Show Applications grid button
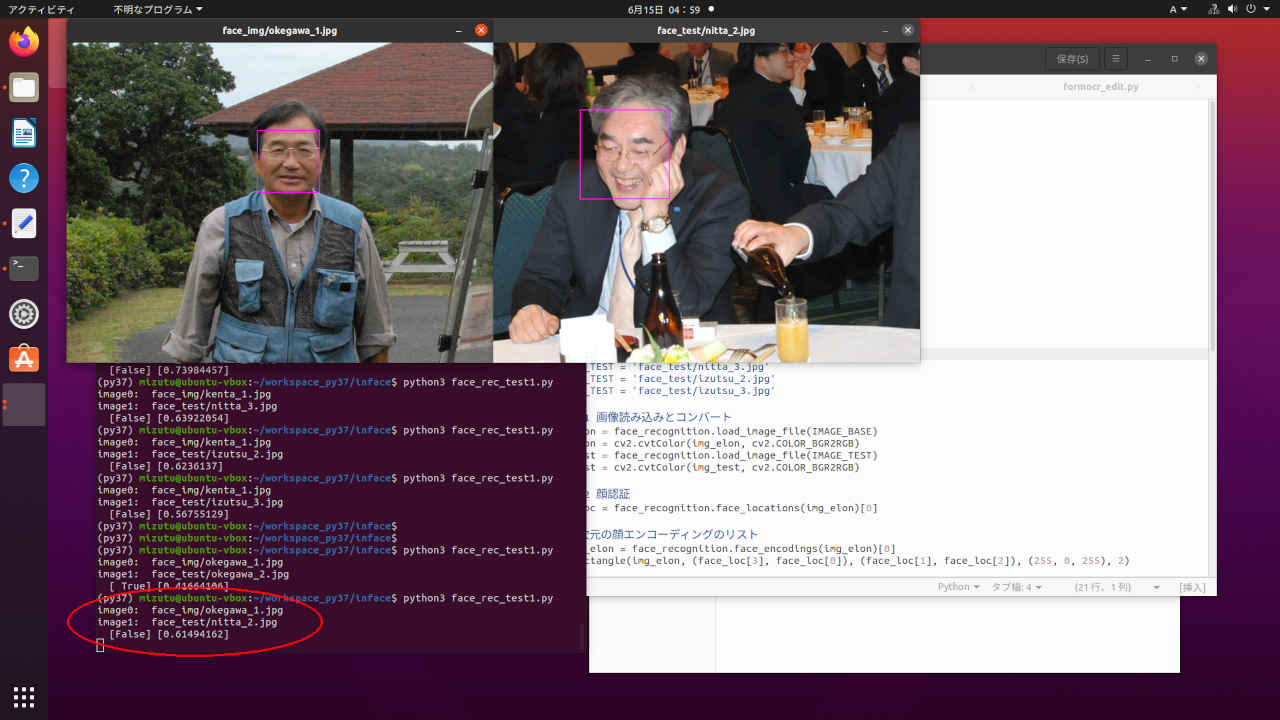The width and height of the screenshot is (1280, 720). pyautogui.click(x=24, y=696)
